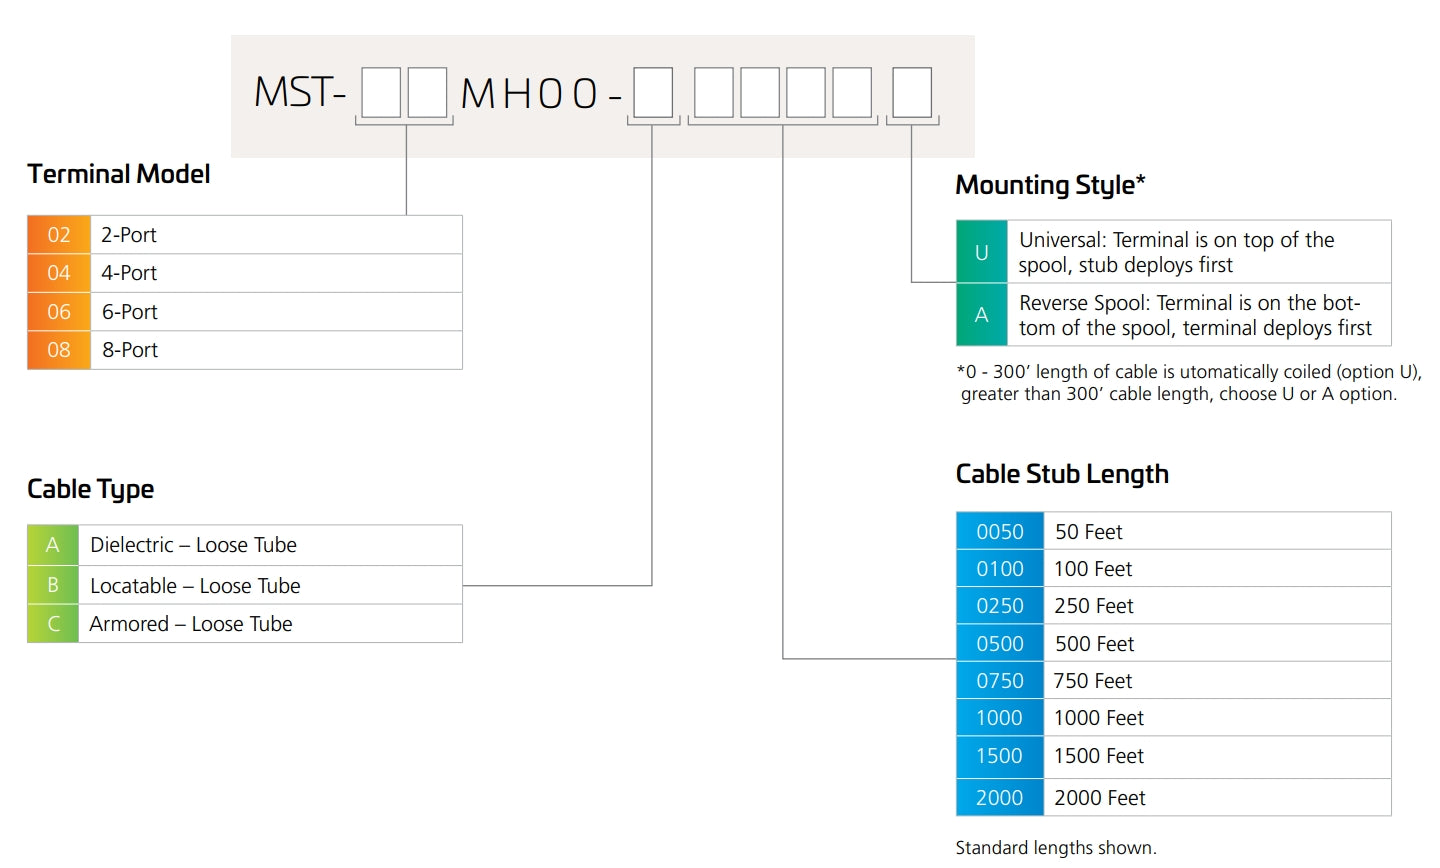Click the Standard lengths shown note

click(1056, 848)
